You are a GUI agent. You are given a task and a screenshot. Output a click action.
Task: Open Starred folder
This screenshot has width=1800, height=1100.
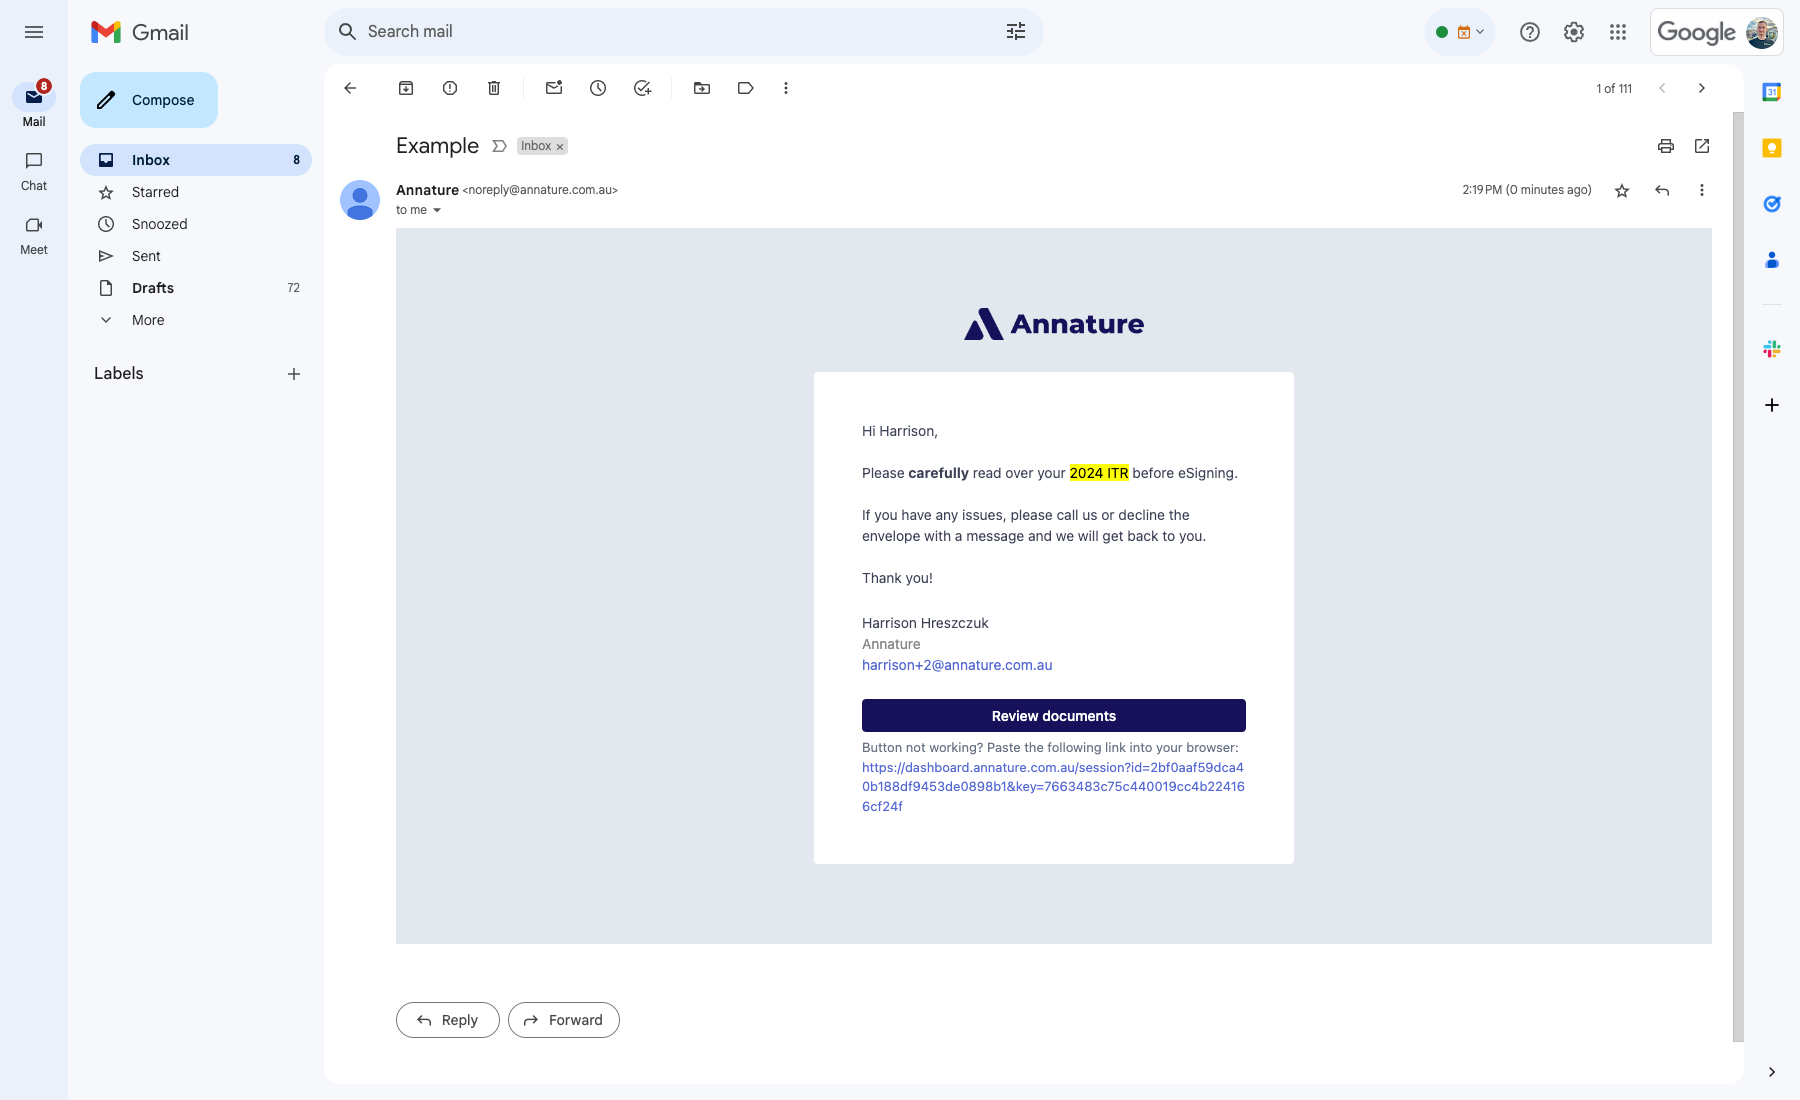tap(196, 192)
